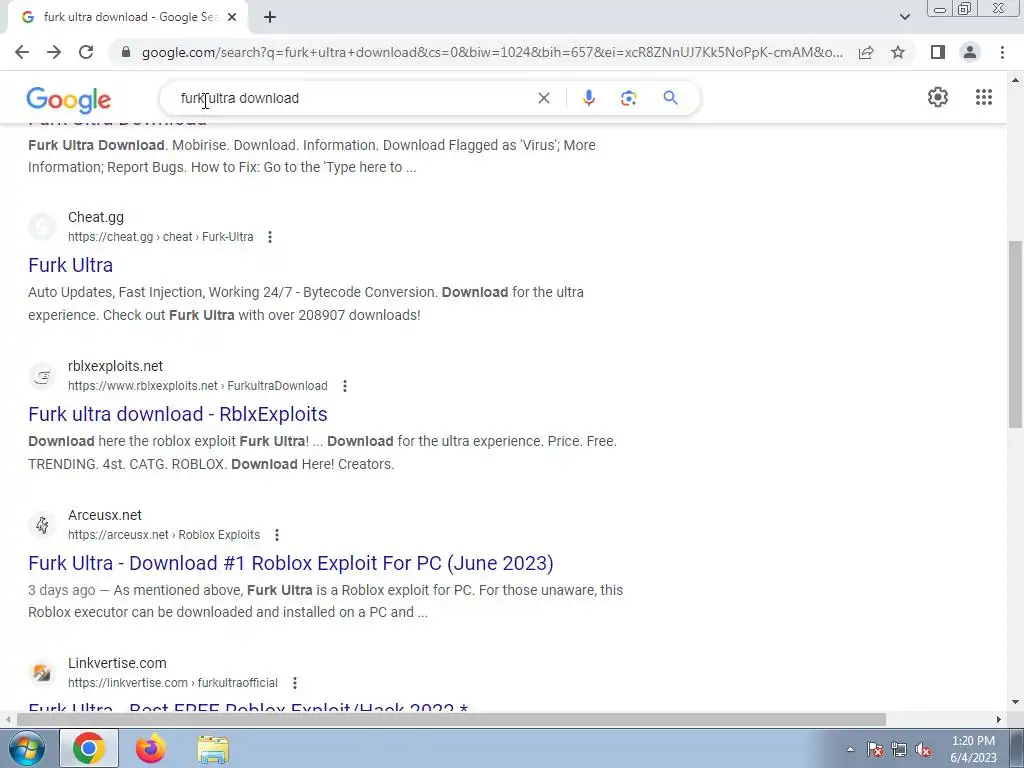
Task: Open the Google apps grid
Action: tap(984, 97)
